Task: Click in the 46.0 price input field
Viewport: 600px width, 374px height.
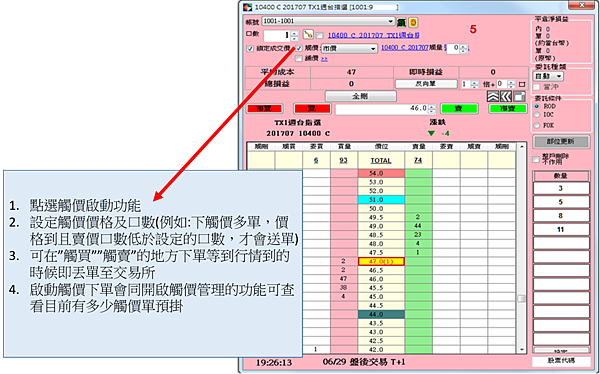Action: pyautogui.click(x=382, y=109)
